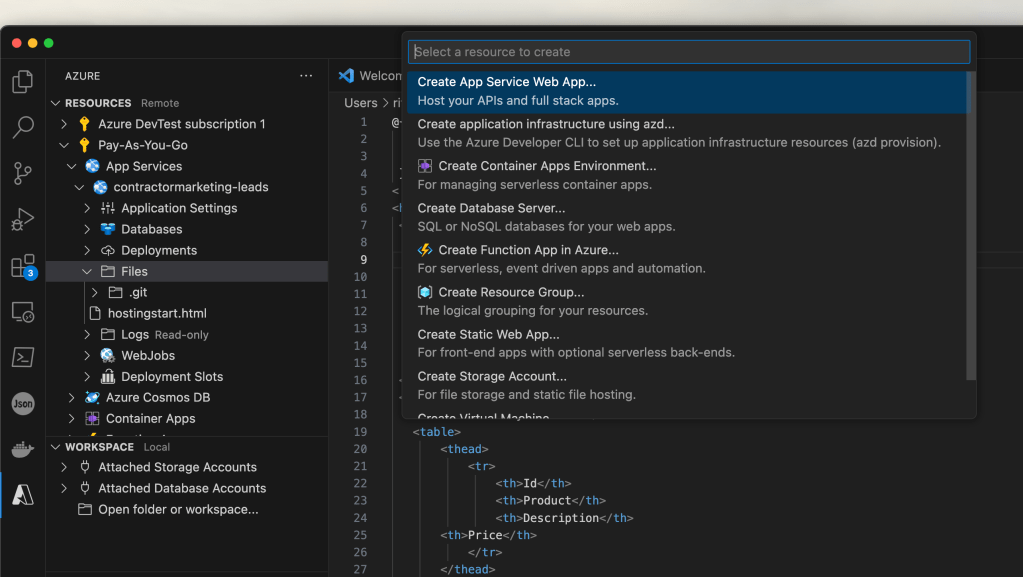Click the quick pick list scrollbar

click(x=971, y=225)
